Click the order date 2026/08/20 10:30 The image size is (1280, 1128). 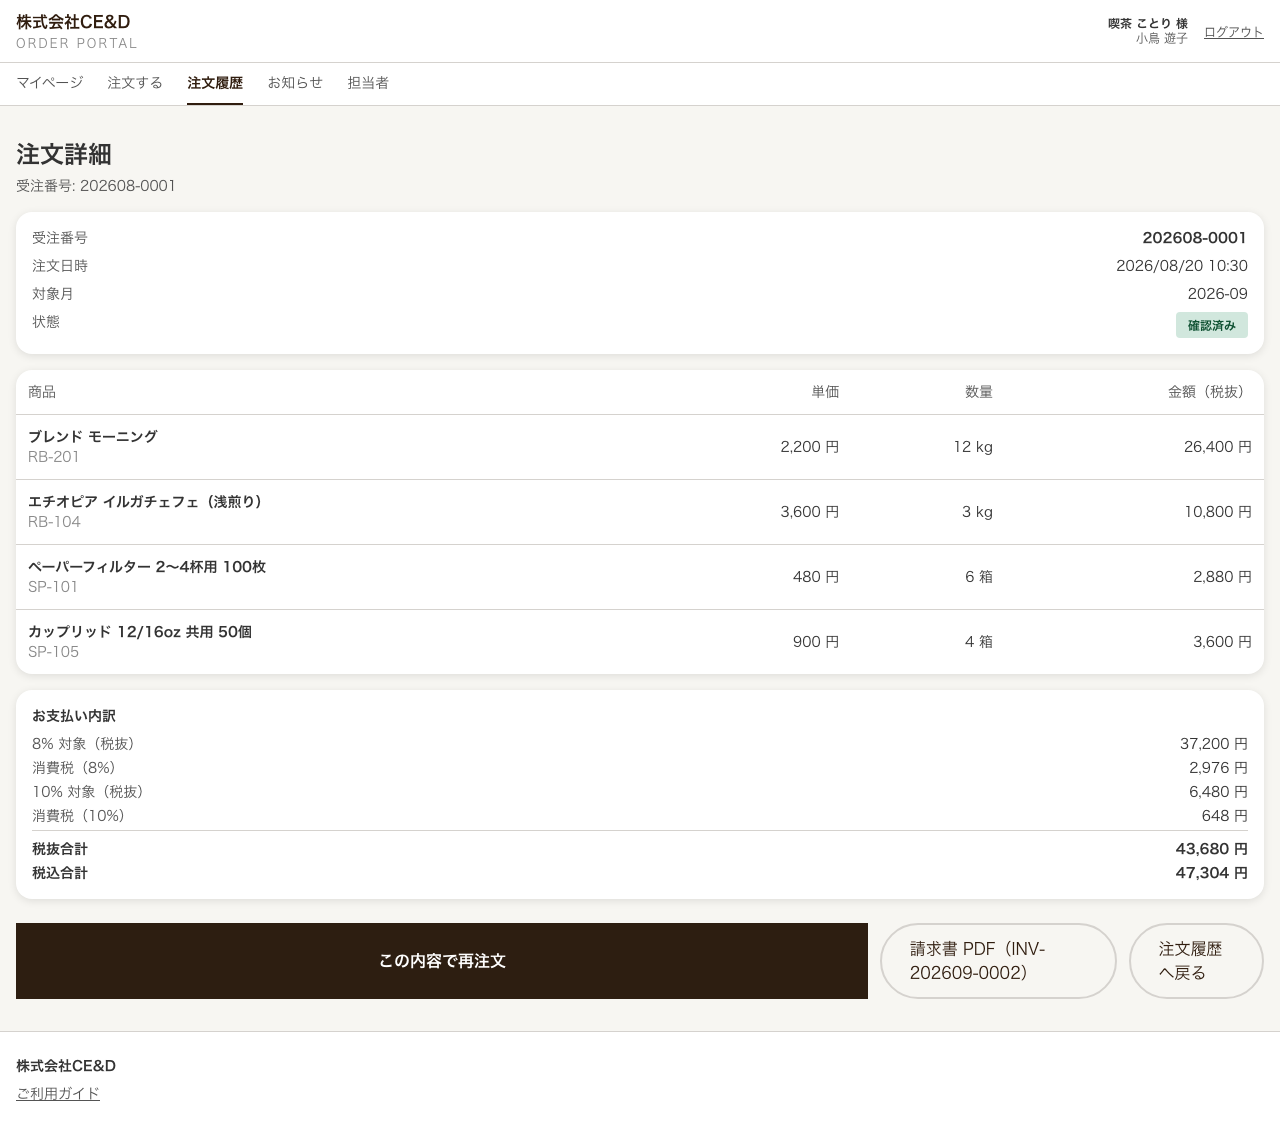click(1182, 266)
